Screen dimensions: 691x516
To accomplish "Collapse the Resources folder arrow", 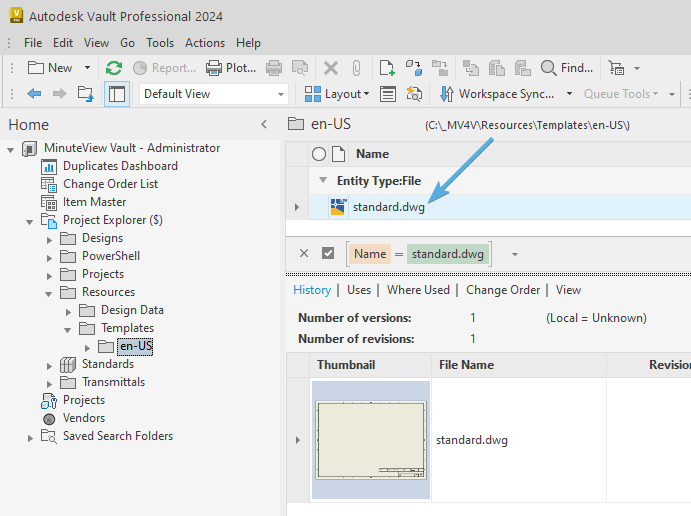I will coord(48,294).
